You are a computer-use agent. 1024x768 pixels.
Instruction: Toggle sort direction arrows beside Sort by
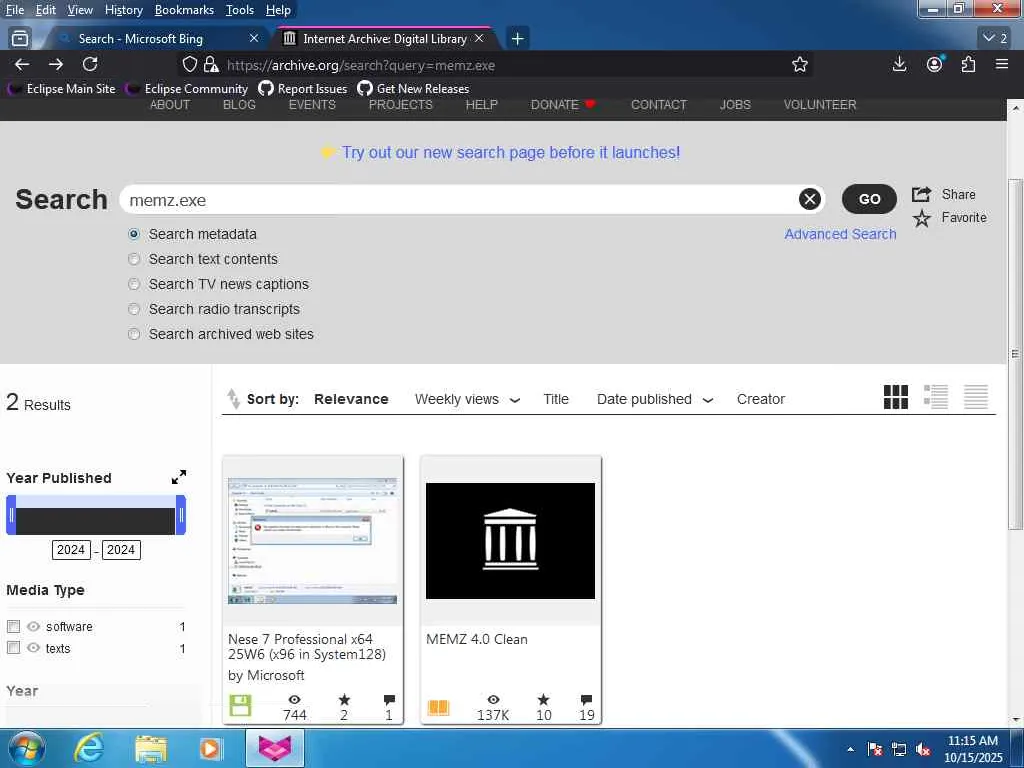point(233,398)
